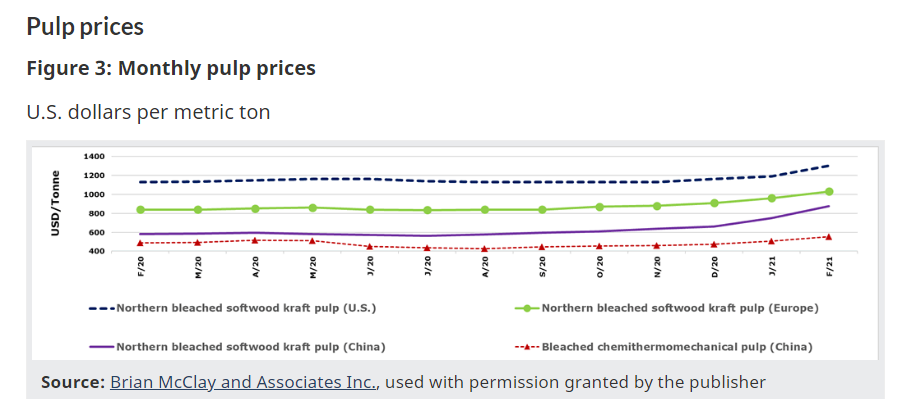Click the USD/Tonne axis label
This screenshot has height=399, width=897.
[55, 203]
